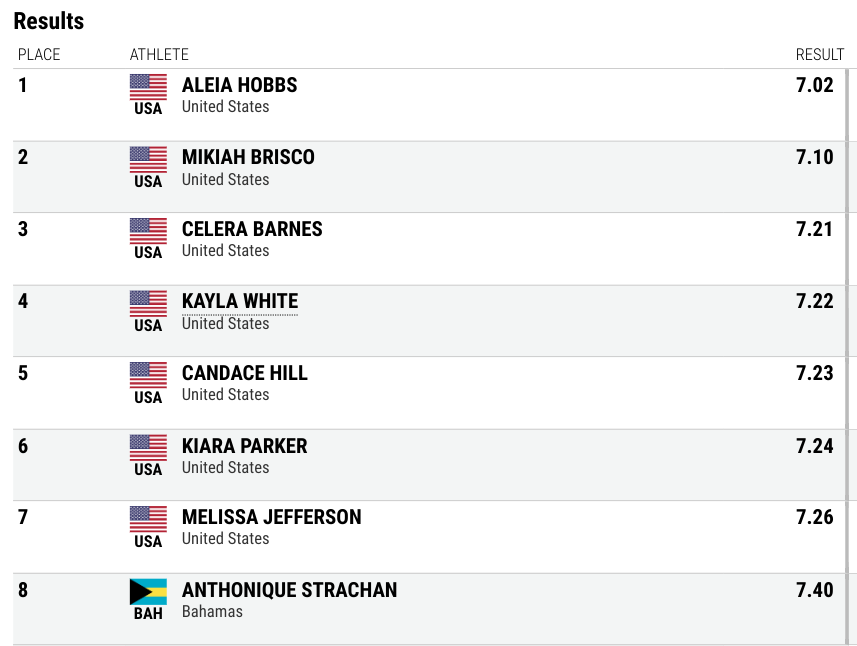Open Kiara Parker athlete profile
Viewport: 857px width, 646px height.
pyautogui.click(x=245, y=446)
